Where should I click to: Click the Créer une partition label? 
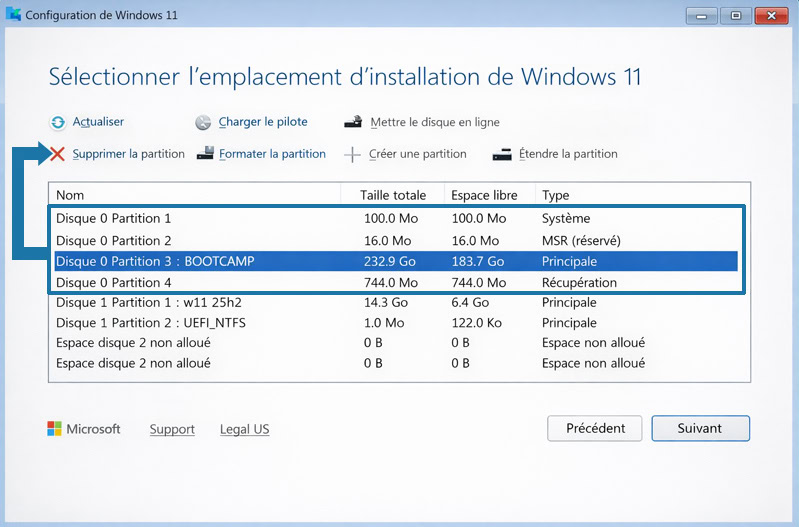point(417,154)
